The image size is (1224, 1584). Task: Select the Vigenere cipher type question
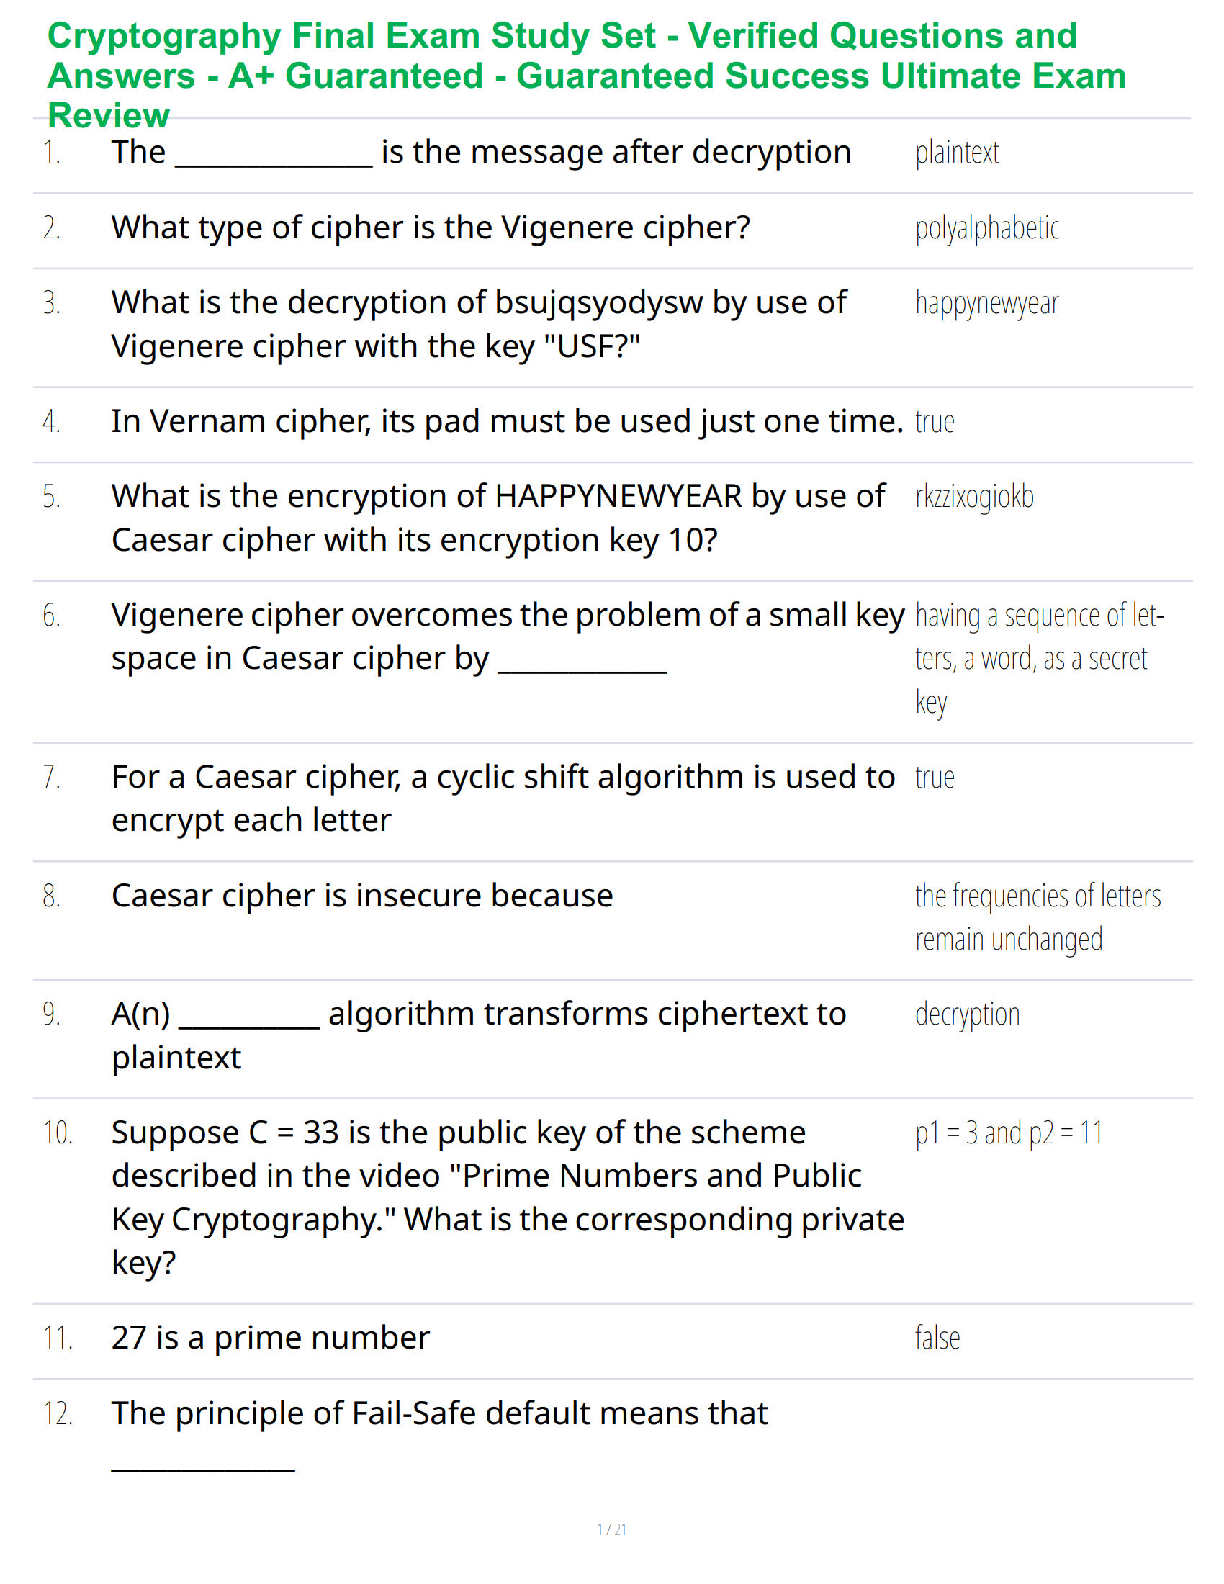click(431, 228)
